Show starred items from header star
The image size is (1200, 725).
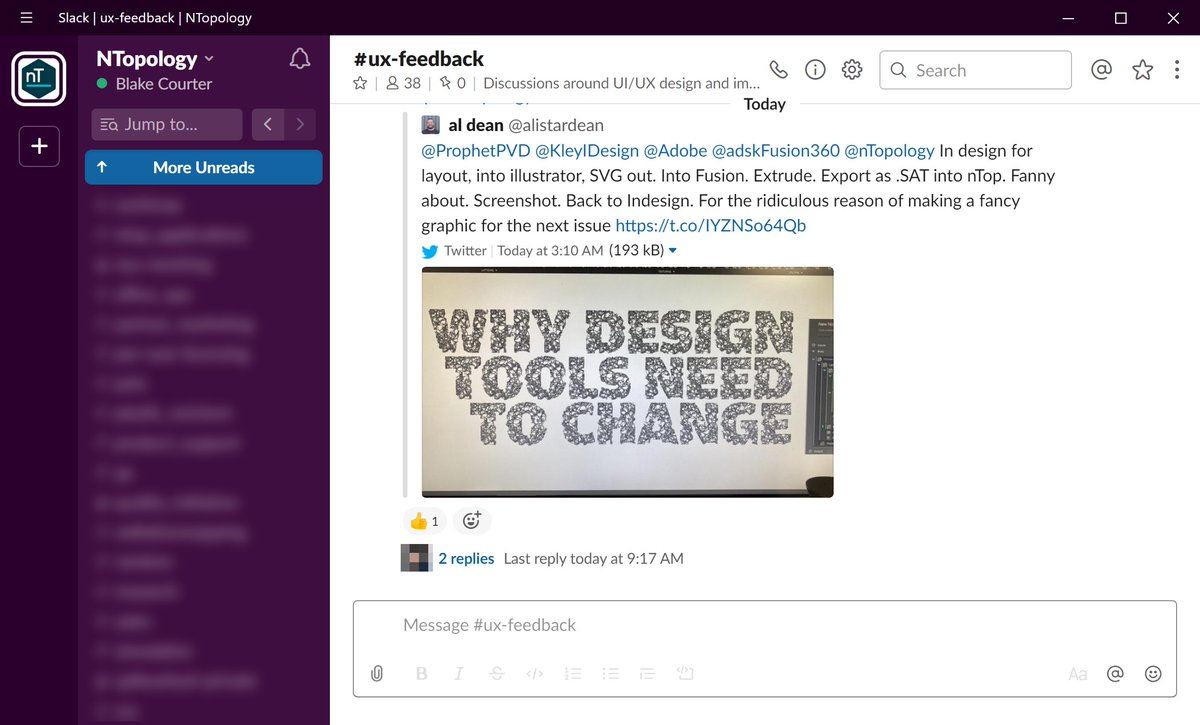tap(1143, 70)
